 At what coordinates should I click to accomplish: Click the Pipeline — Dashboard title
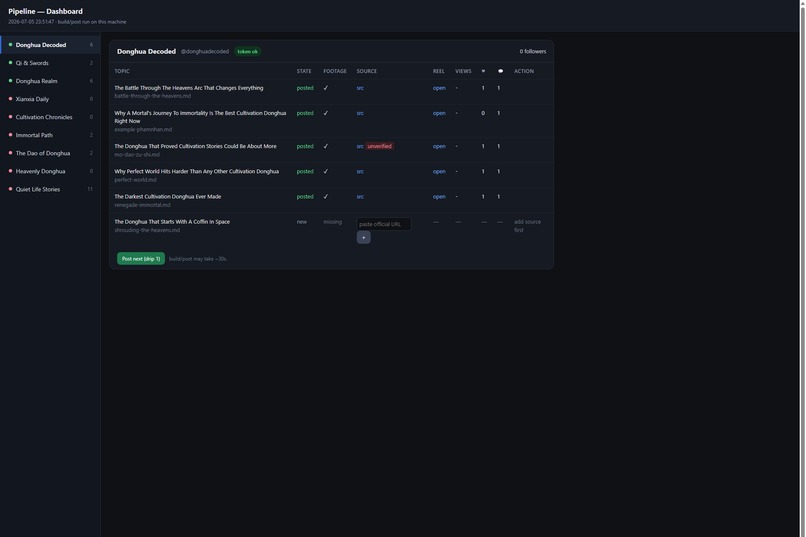tap(45, 11)
